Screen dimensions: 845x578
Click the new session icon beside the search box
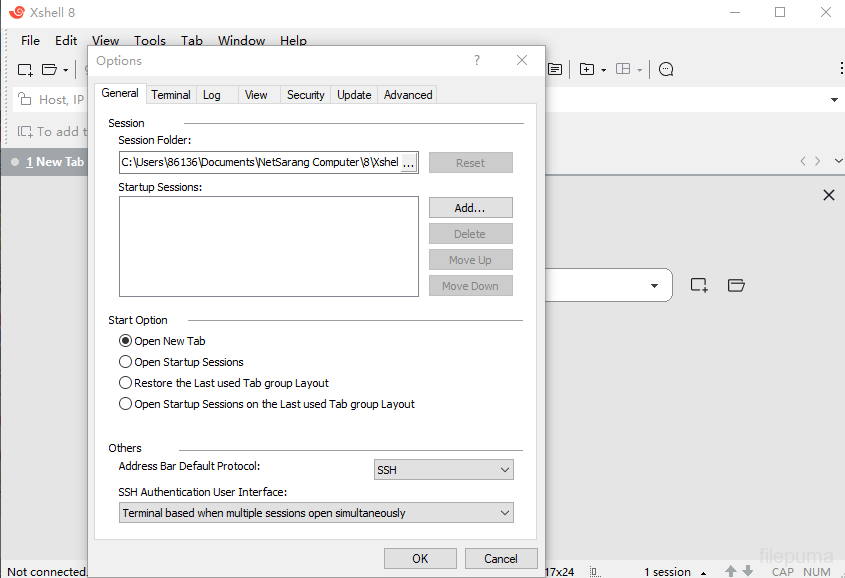(699, 285)
